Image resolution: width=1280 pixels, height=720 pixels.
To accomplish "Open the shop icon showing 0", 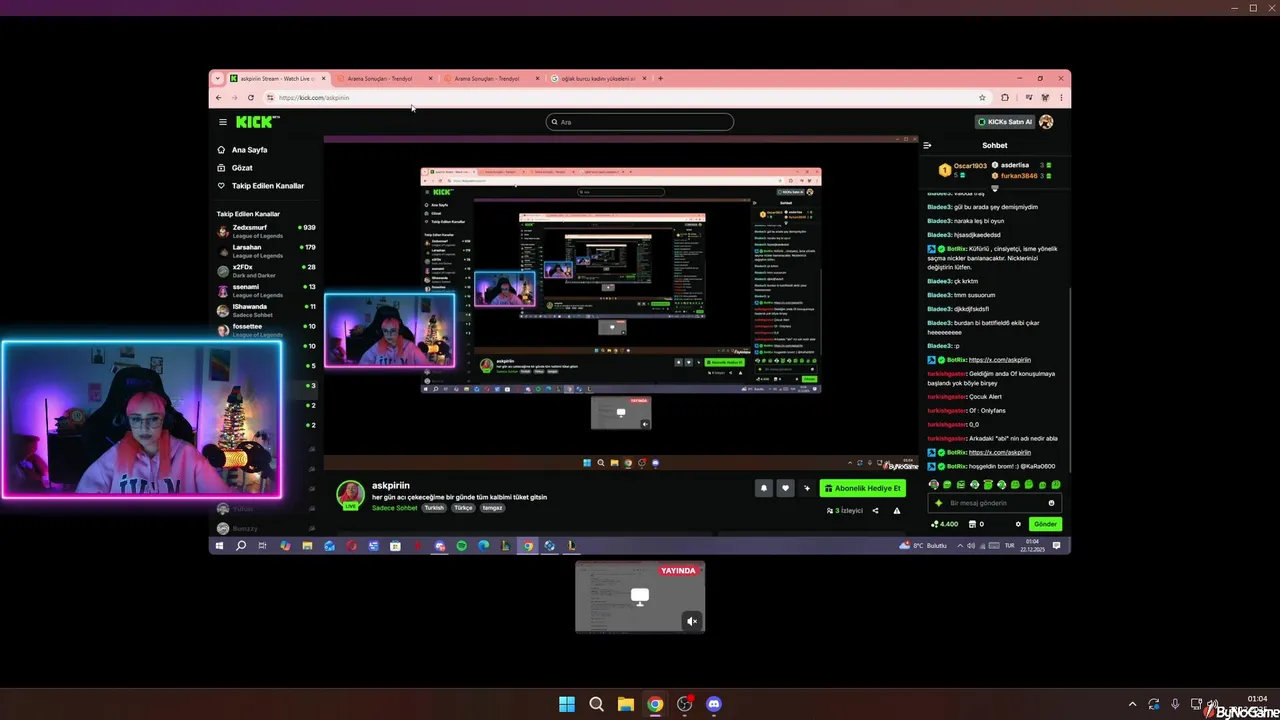I will pos(975,524).
